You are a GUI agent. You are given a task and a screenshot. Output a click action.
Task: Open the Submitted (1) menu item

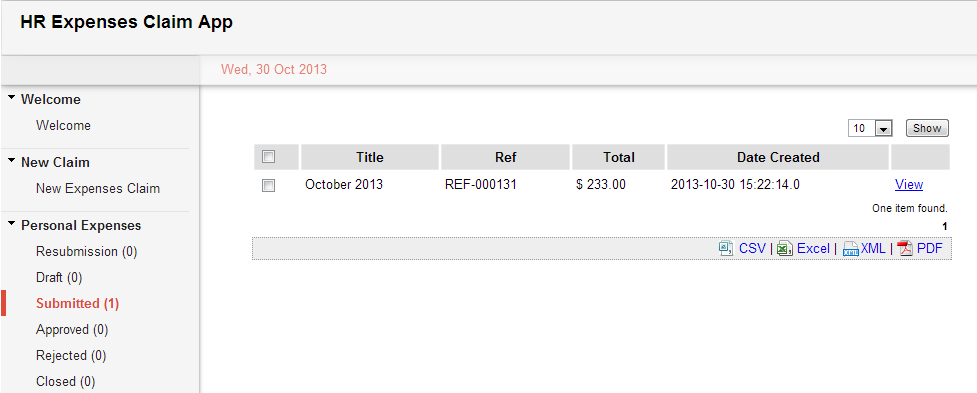pos(77,303)
